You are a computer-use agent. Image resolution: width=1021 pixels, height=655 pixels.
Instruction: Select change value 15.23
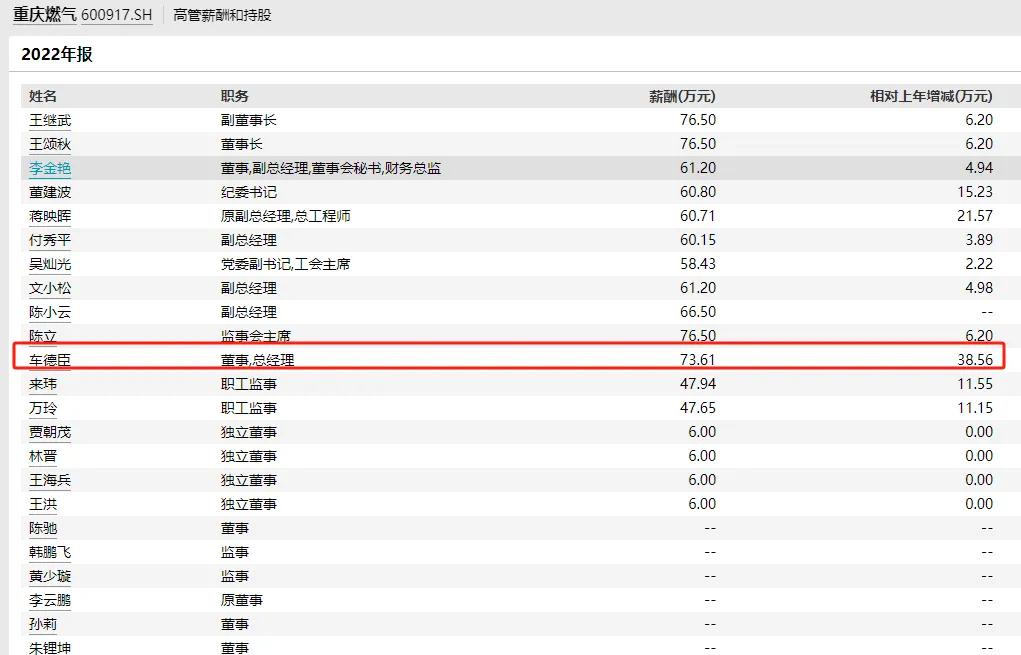pos(975,193)
